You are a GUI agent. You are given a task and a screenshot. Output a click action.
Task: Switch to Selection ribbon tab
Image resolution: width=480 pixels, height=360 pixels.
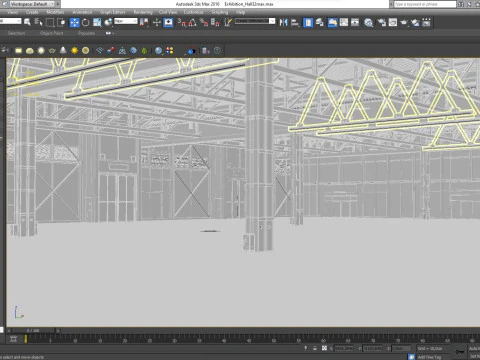[x=16, y=33]
